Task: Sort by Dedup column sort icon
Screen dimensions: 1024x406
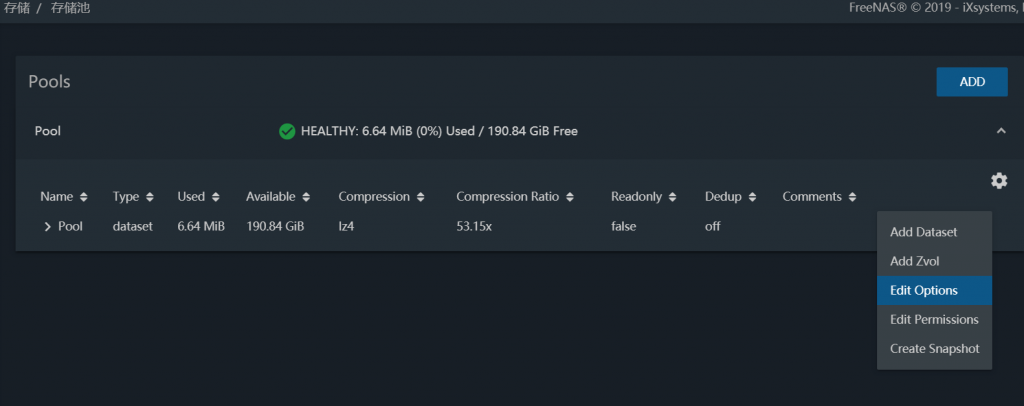Action: pyautogui.click(x=751, y=197)
